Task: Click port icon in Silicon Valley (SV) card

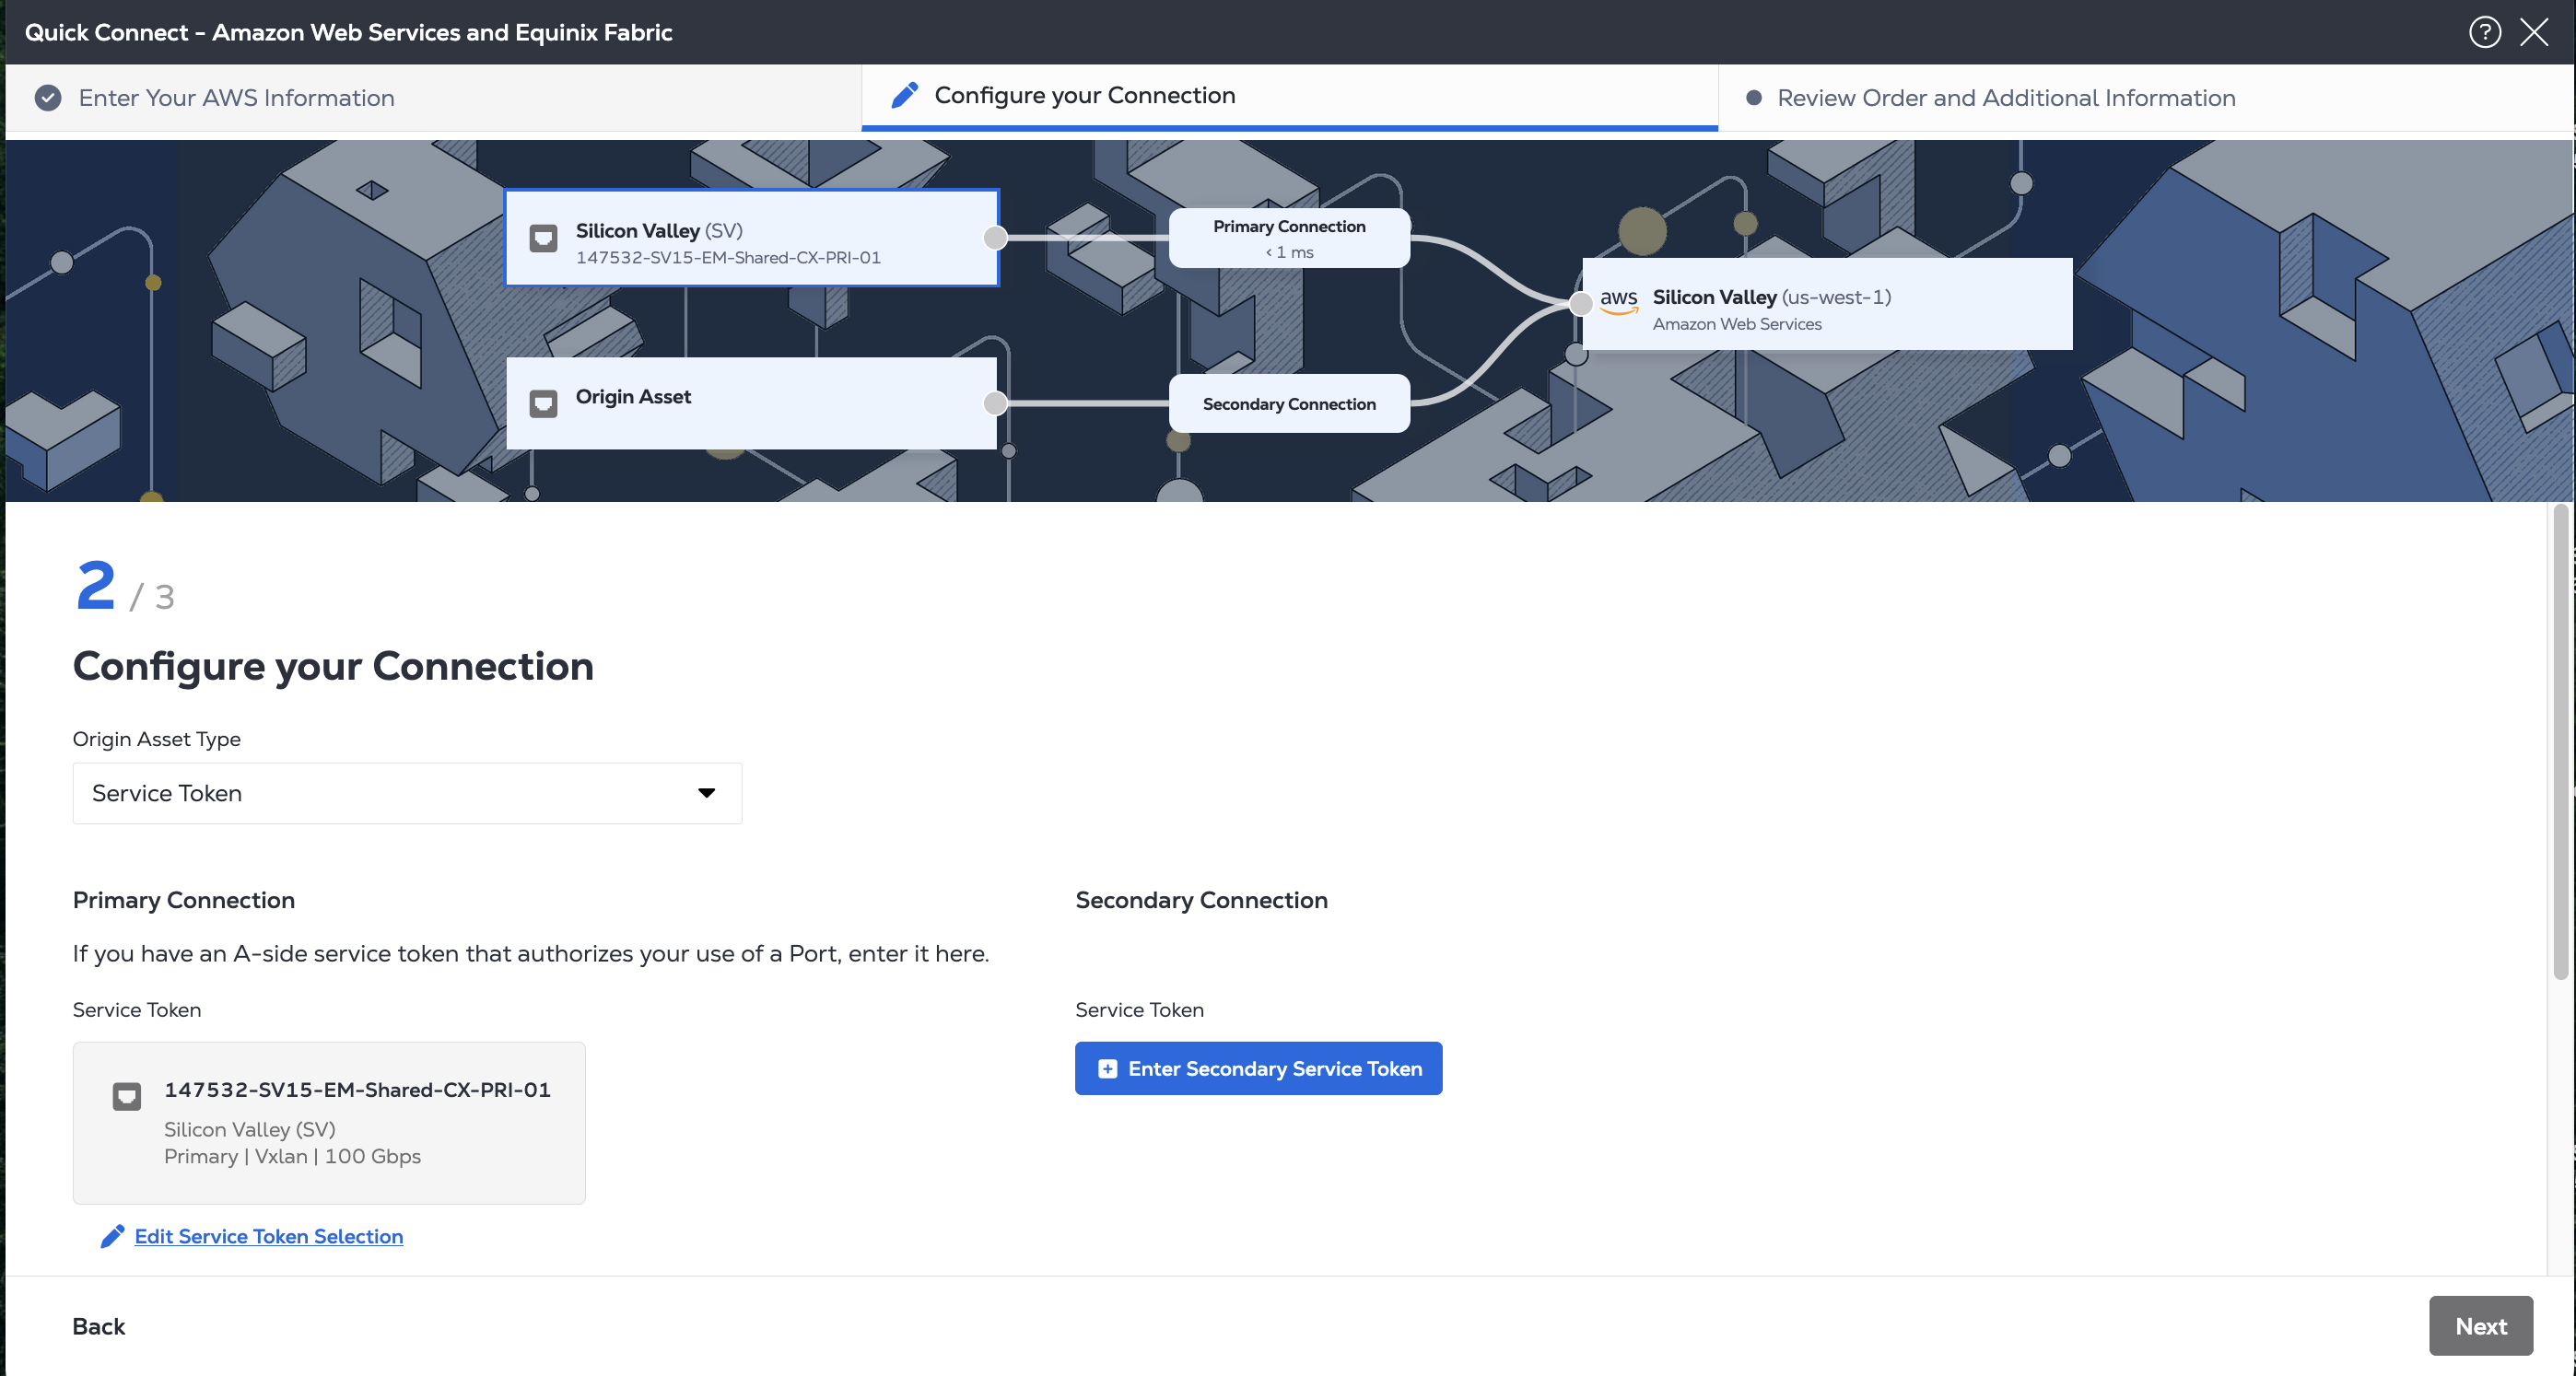Action: 543,238
